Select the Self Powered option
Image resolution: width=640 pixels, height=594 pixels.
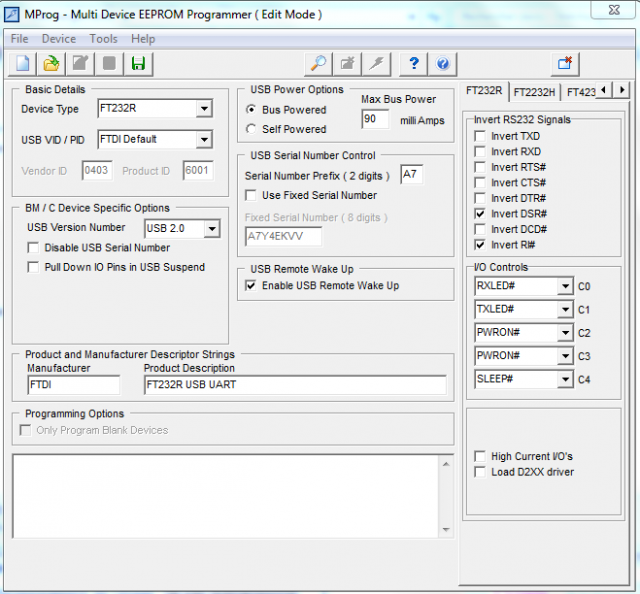coord(286,129)
